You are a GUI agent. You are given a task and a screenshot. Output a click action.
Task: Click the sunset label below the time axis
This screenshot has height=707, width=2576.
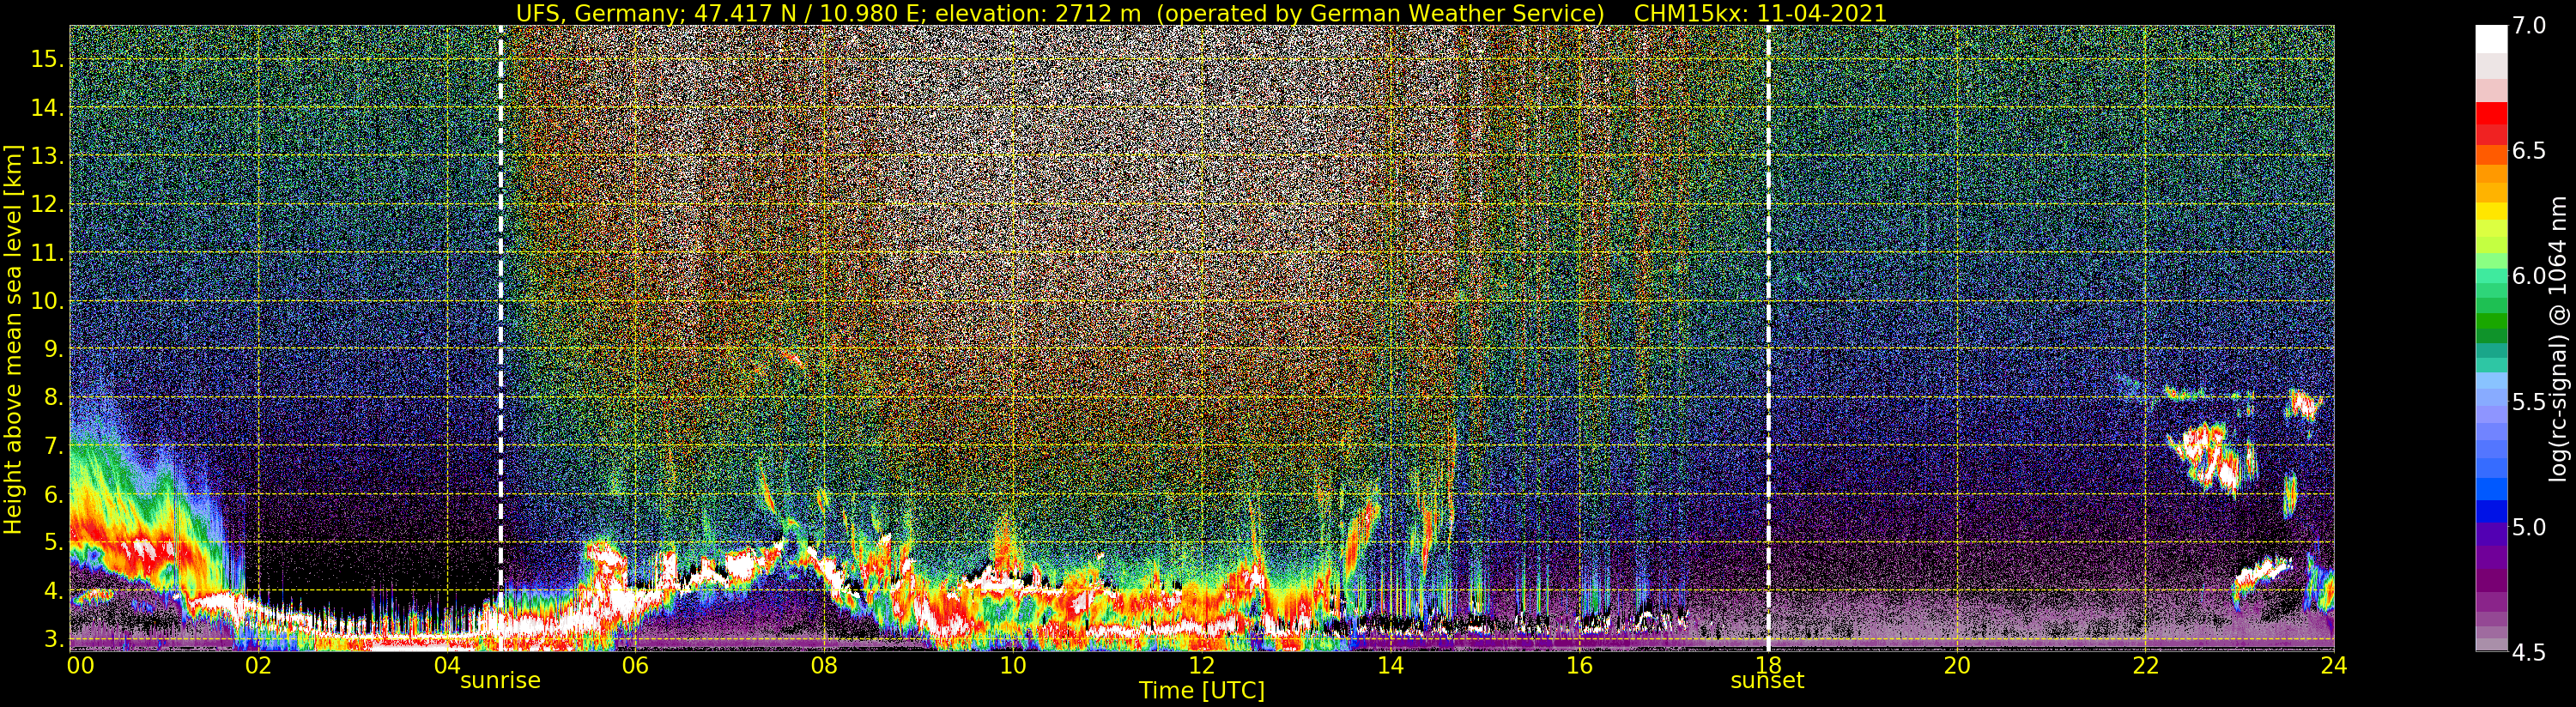click(x=1767, y=681)
